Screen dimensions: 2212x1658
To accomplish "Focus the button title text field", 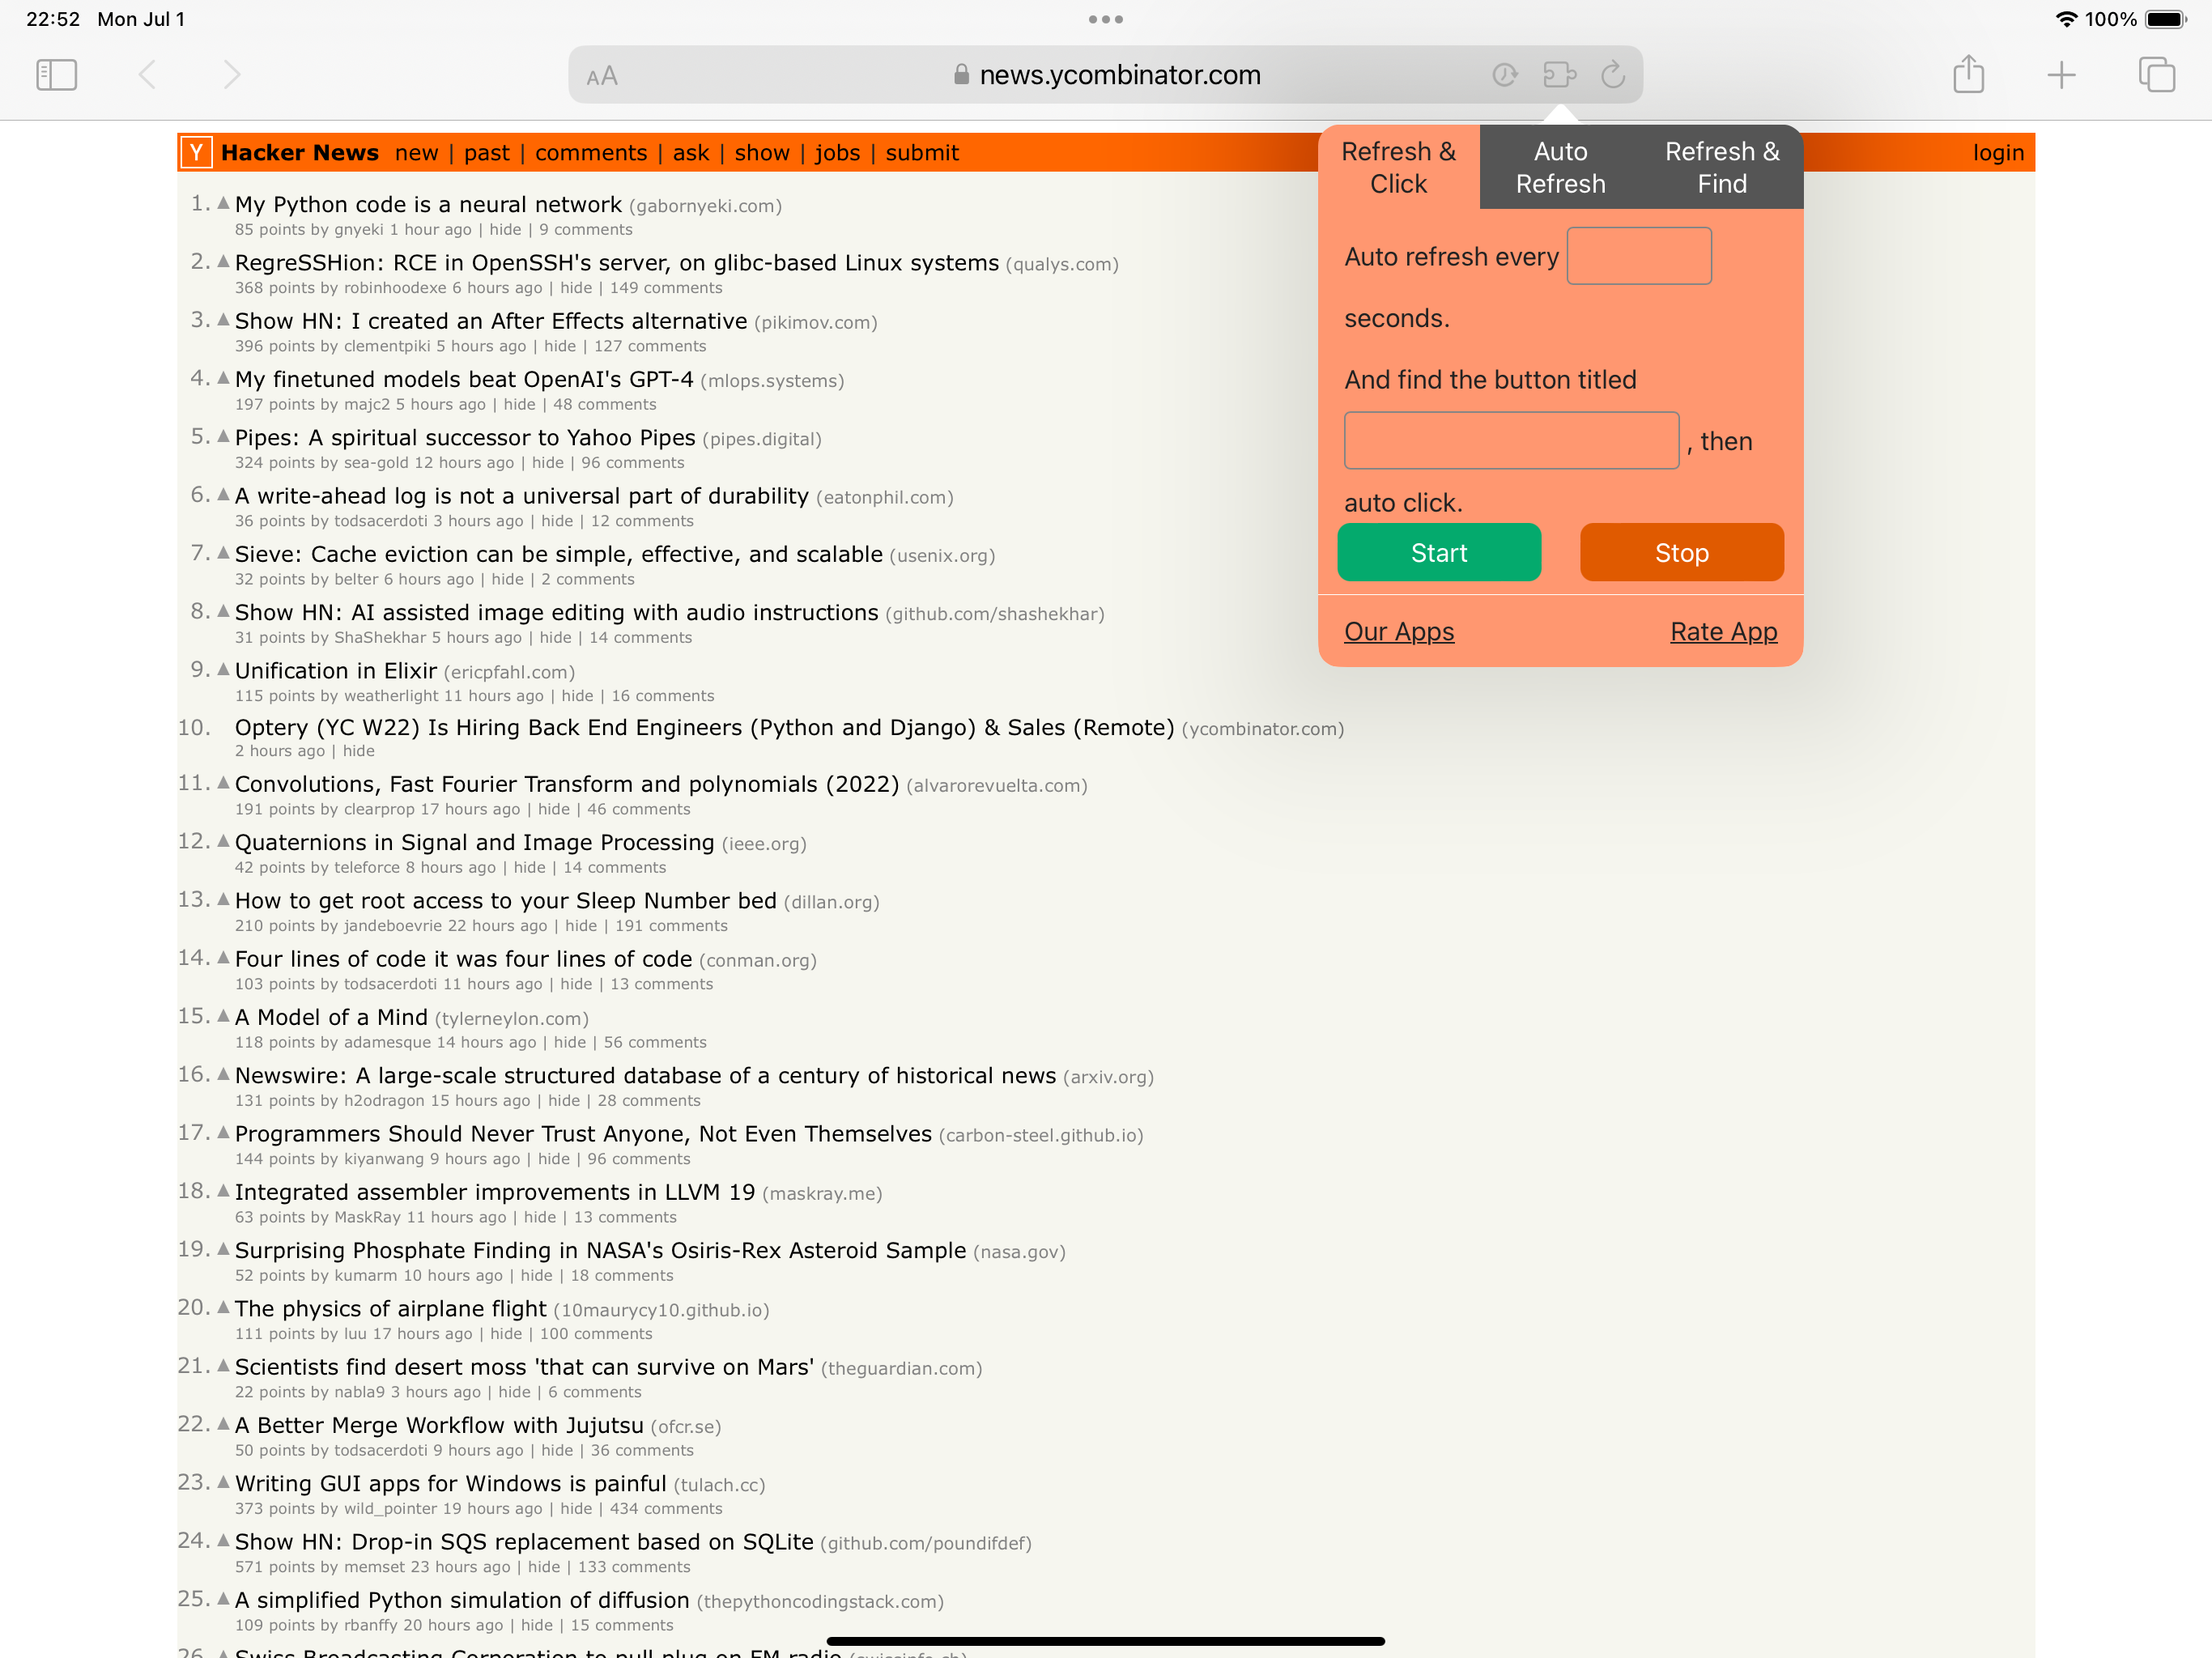I will [x=1511, y=440].
